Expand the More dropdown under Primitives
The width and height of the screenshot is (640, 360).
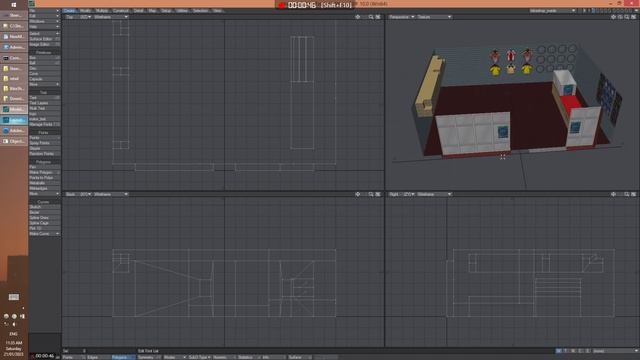click(x=44, y=84)
